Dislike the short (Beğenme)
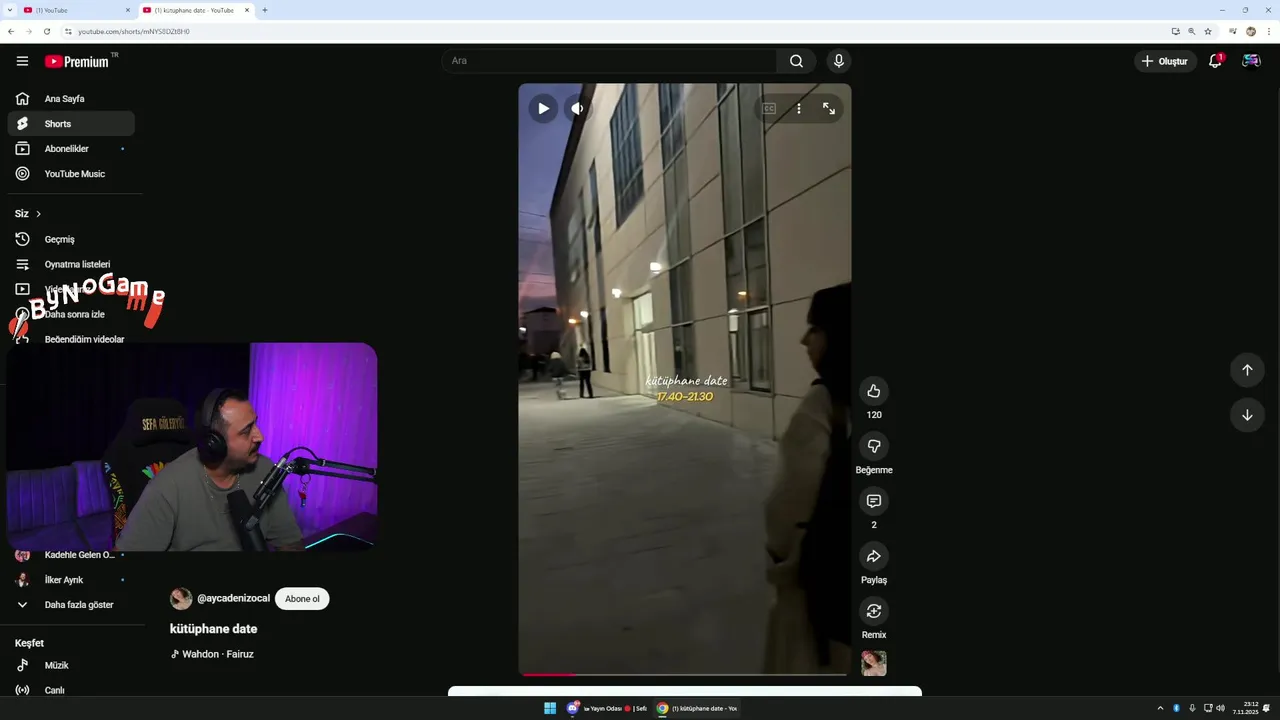Screen dimensions: 1280x720 tap(874, 446)
